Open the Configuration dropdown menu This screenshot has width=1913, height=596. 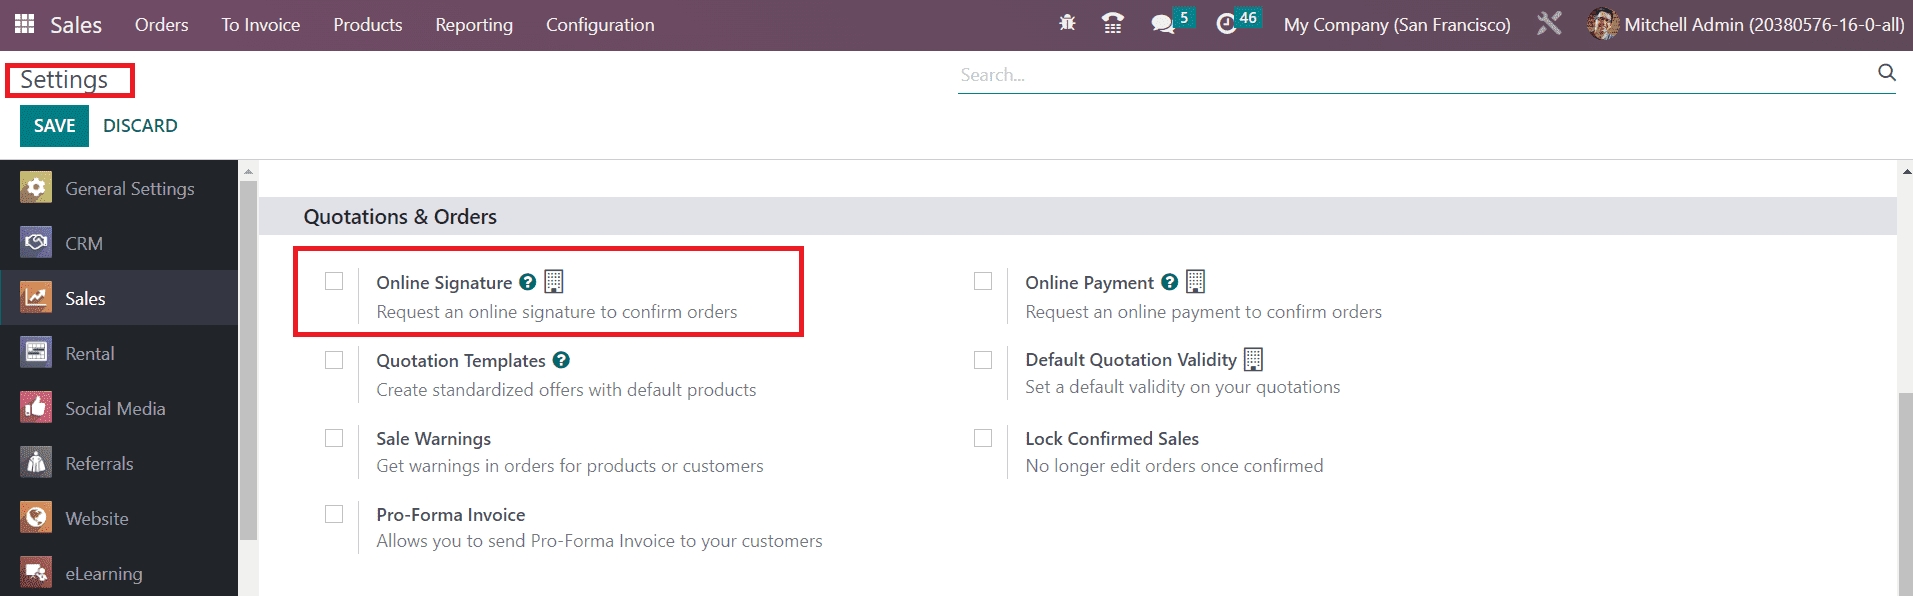coord(600,25)
